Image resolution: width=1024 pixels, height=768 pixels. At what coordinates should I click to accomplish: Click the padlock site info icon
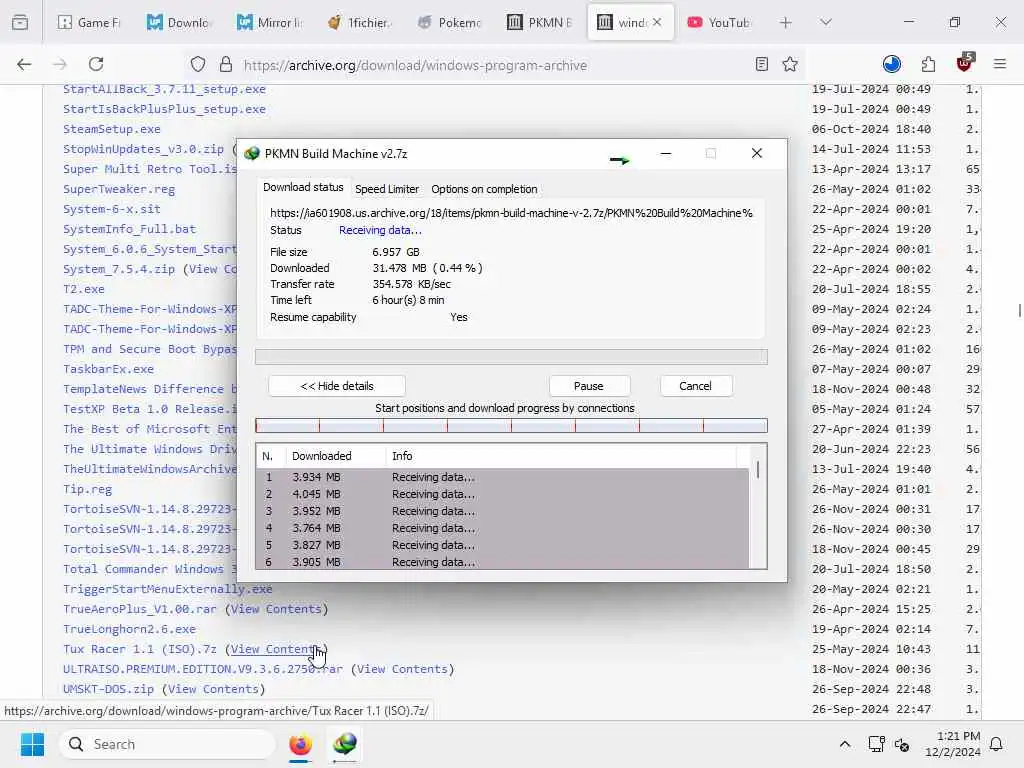point(226,64)
